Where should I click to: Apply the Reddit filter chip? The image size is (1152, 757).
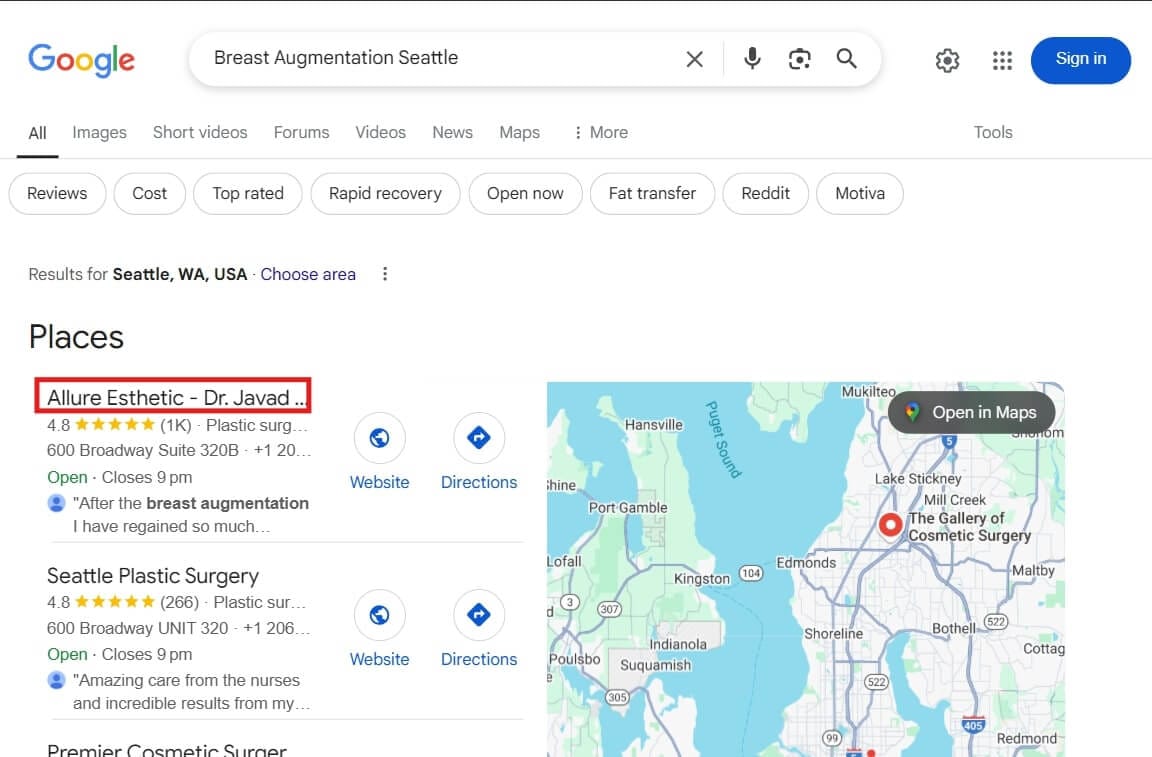click(x=766, y=194)
